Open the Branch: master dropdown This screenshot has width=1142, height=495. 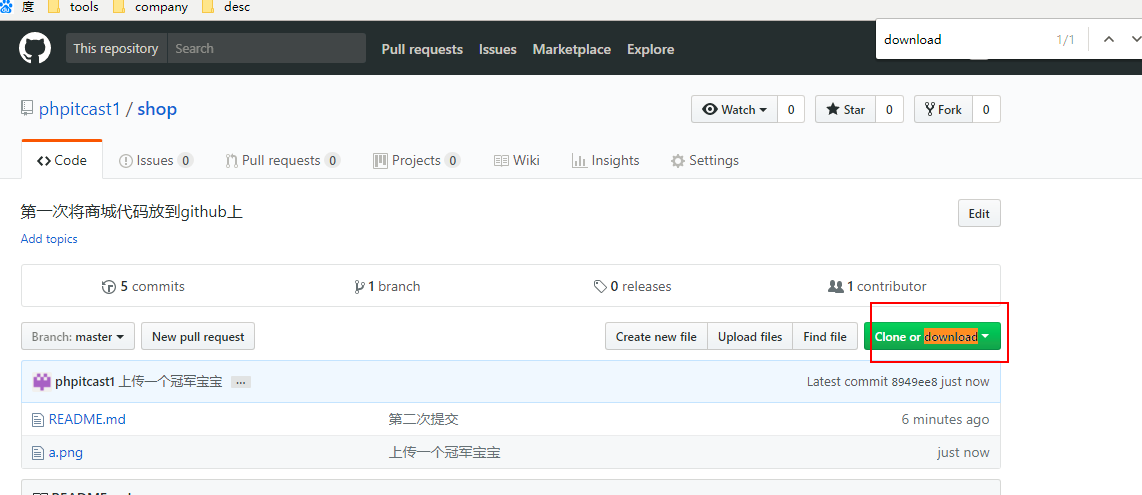pos(78,337)
